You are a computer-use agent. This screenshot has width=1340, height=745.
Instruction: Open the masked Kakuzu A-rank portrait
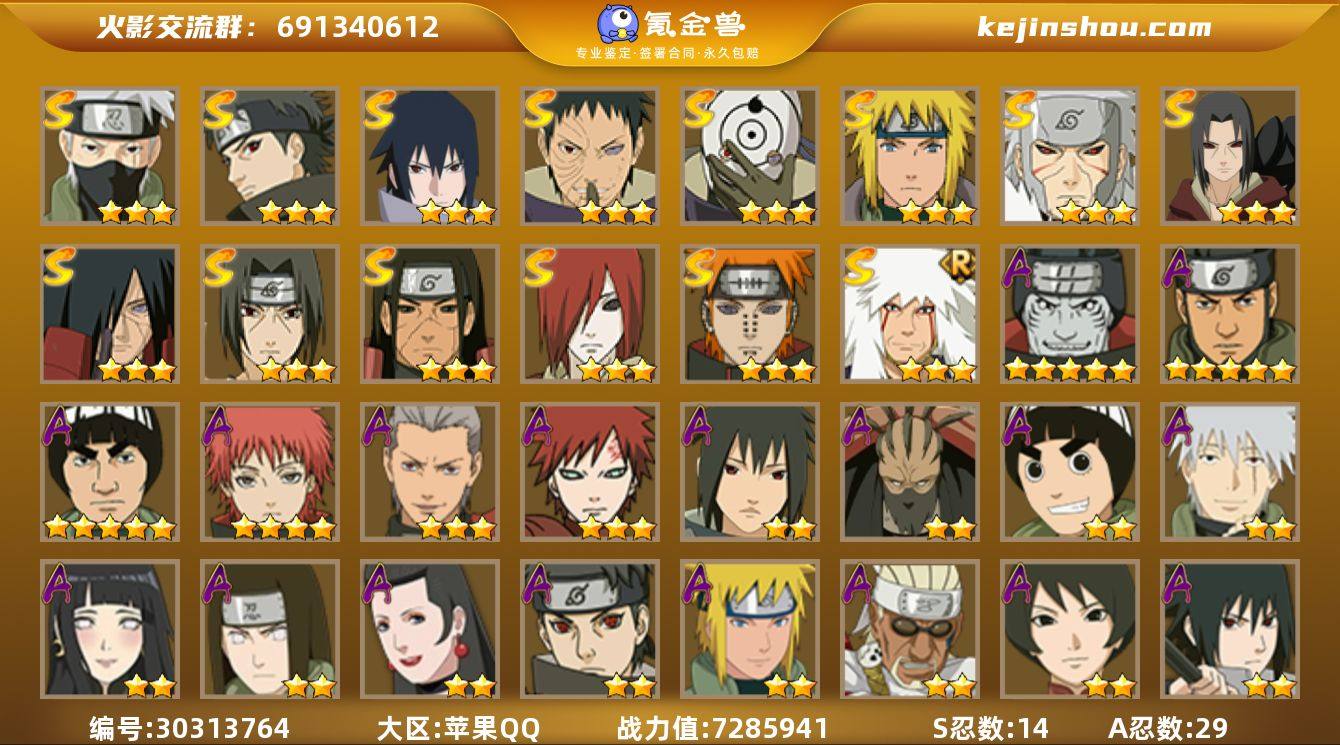[909, 472]
